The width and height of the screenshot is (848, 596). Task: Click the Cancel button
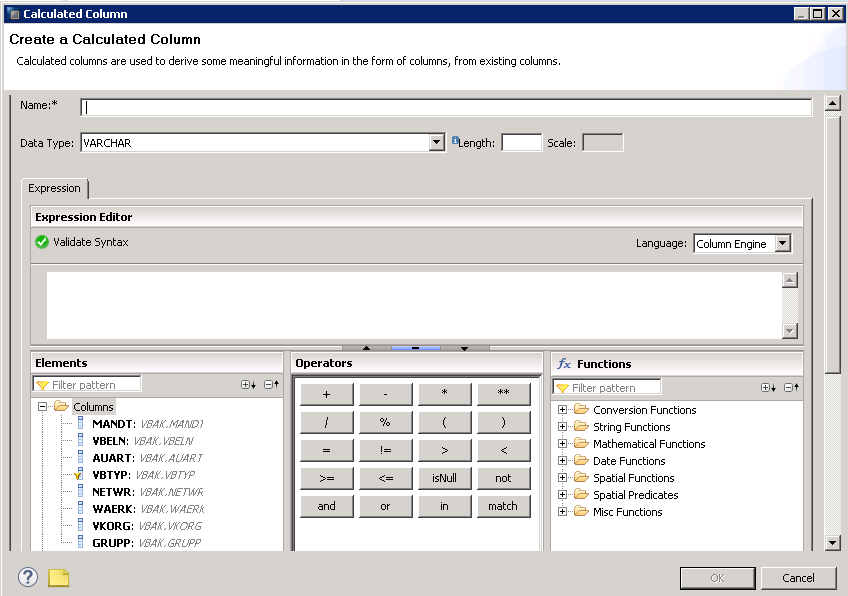(x=798, y=578)
